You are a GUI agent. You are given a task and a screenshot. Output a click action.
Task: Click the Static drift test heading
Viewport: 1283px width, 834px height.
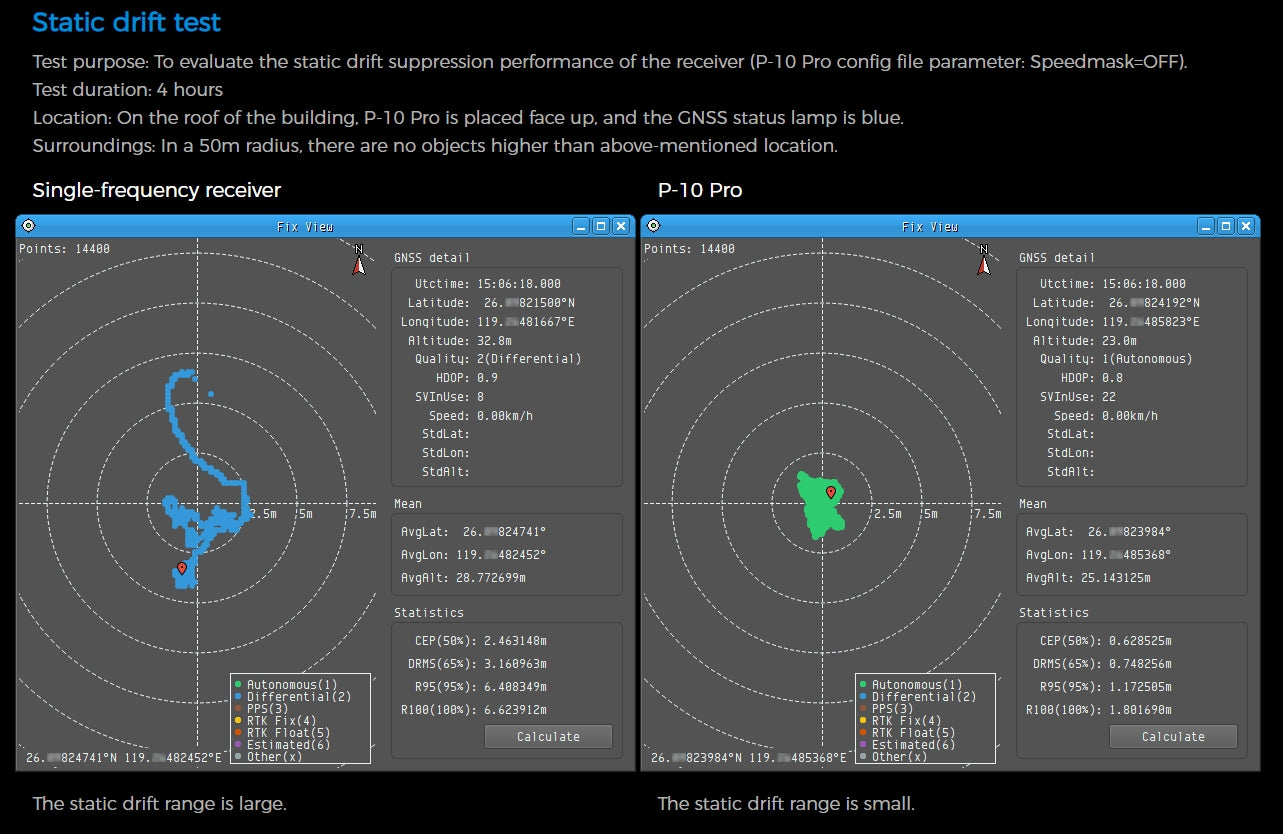click(127, 22)
